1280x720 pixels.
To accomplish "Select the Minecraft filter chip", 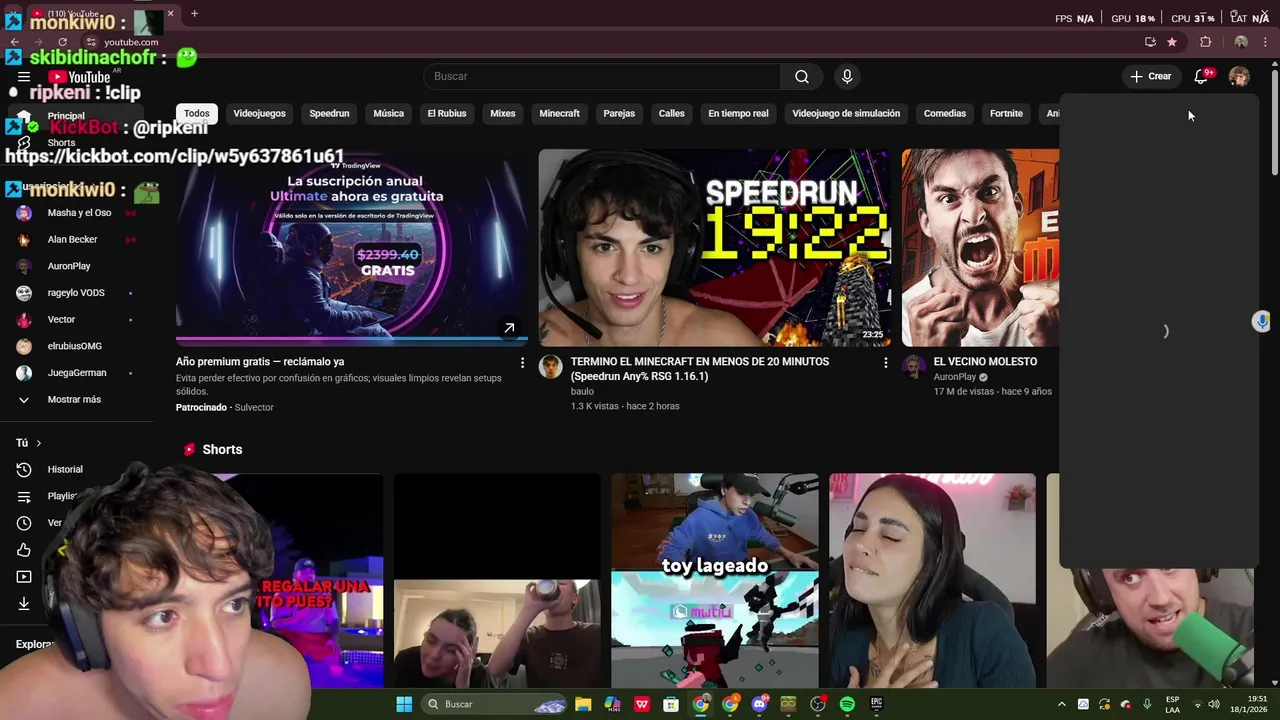I will [x=559, y=113].
